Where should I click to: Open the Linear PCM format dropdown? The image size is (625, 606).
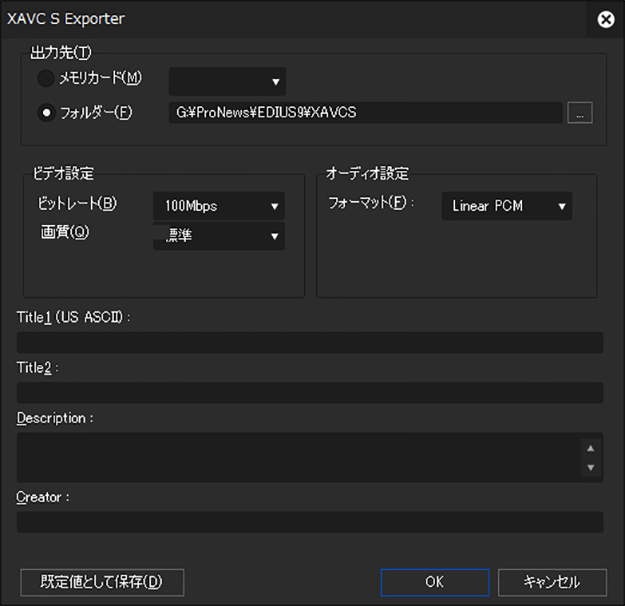506,206
